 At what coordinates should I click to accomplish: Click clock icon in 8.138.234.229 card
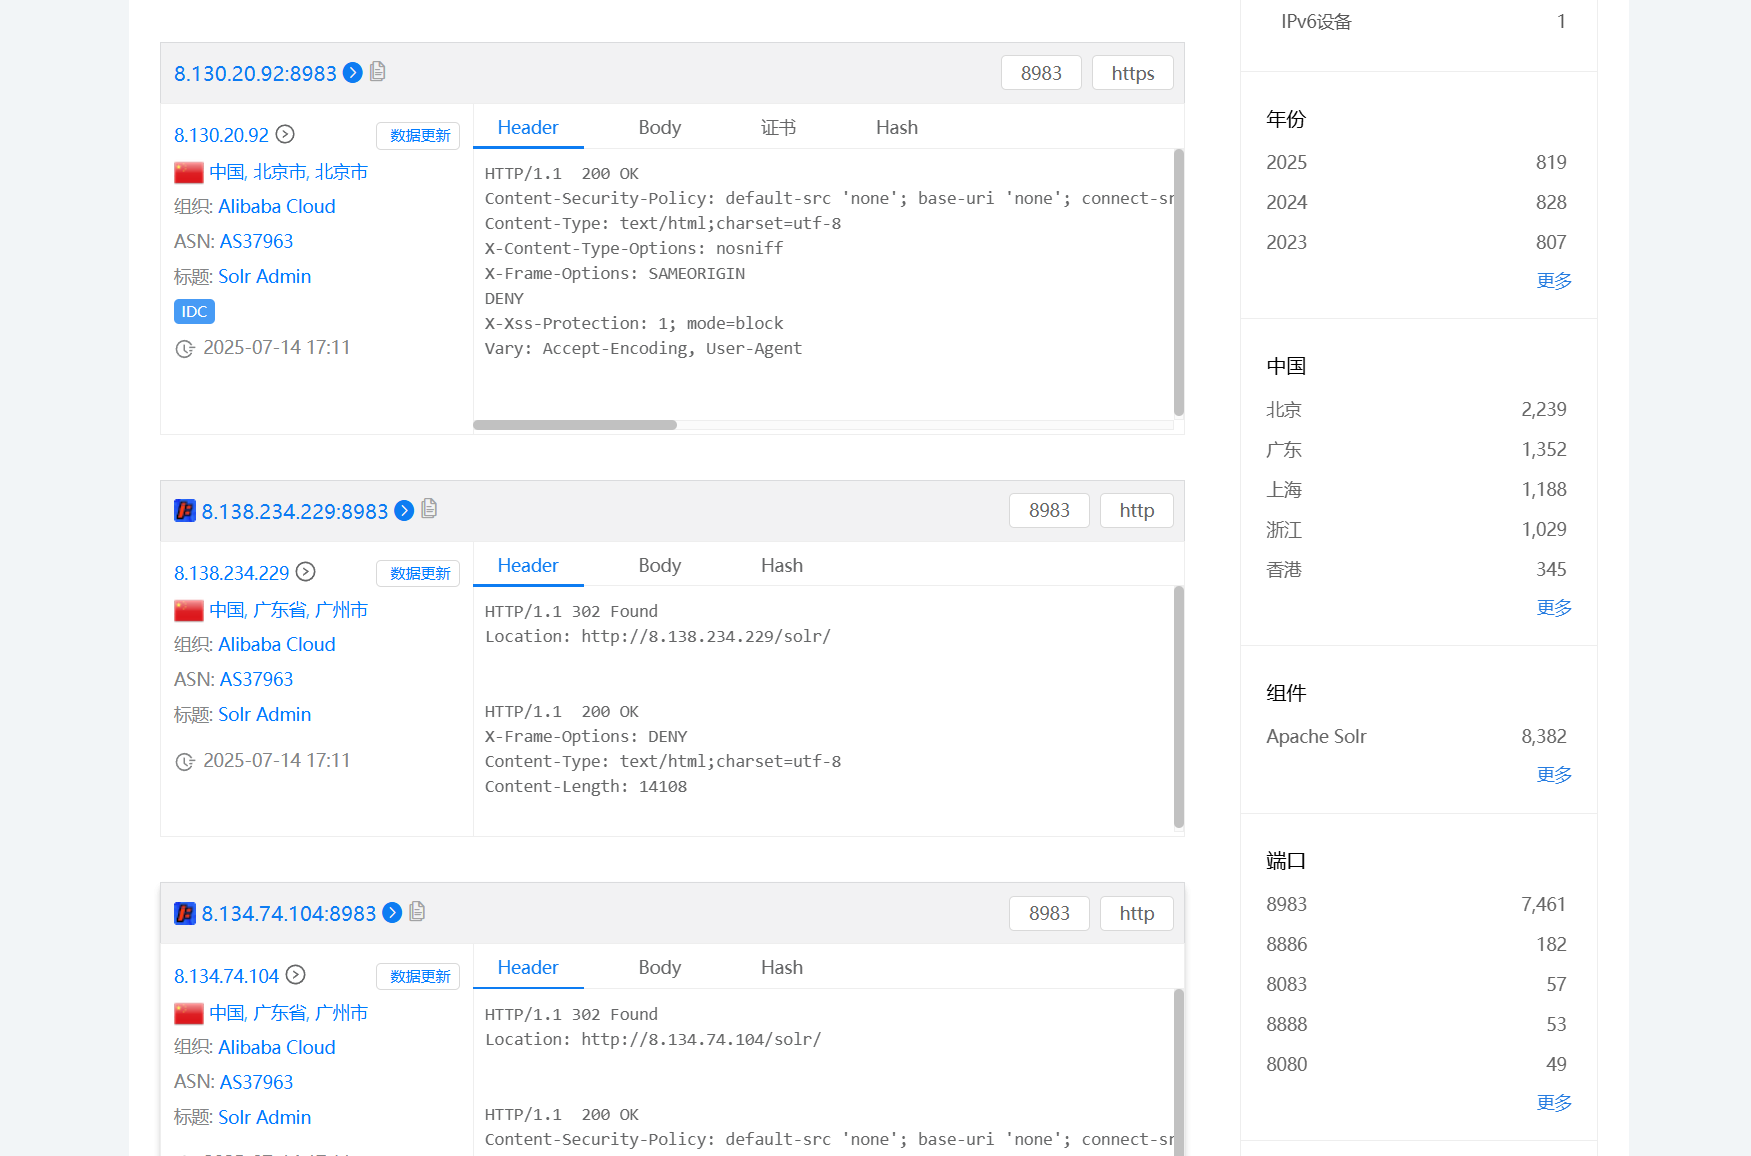click(x=185, y=762)
